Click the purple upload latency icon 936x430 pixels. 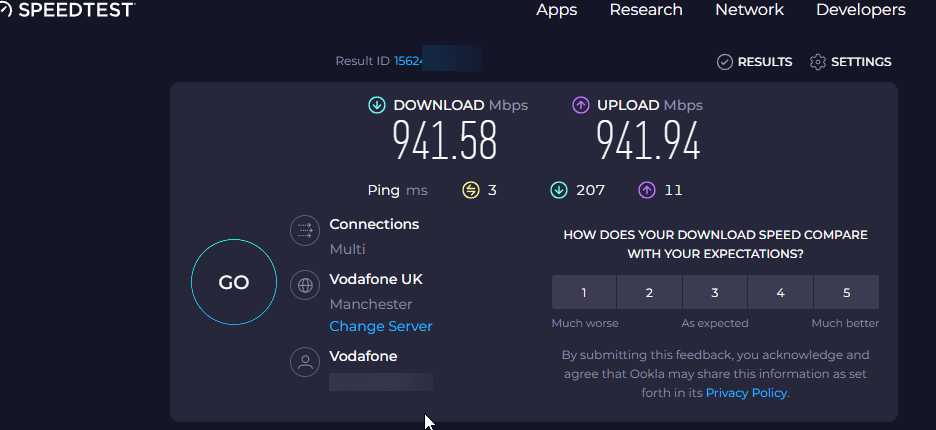(x=647, y=191)
